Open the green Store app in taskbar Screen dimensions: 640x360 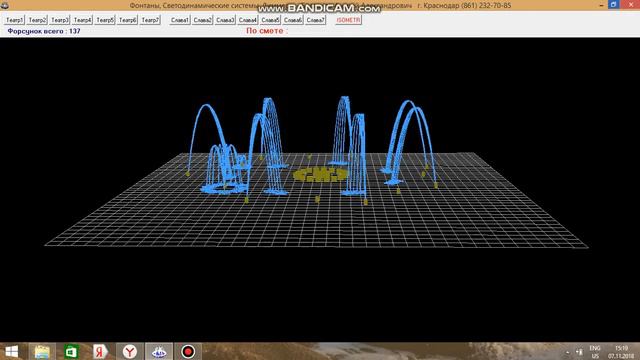[71, 351]
